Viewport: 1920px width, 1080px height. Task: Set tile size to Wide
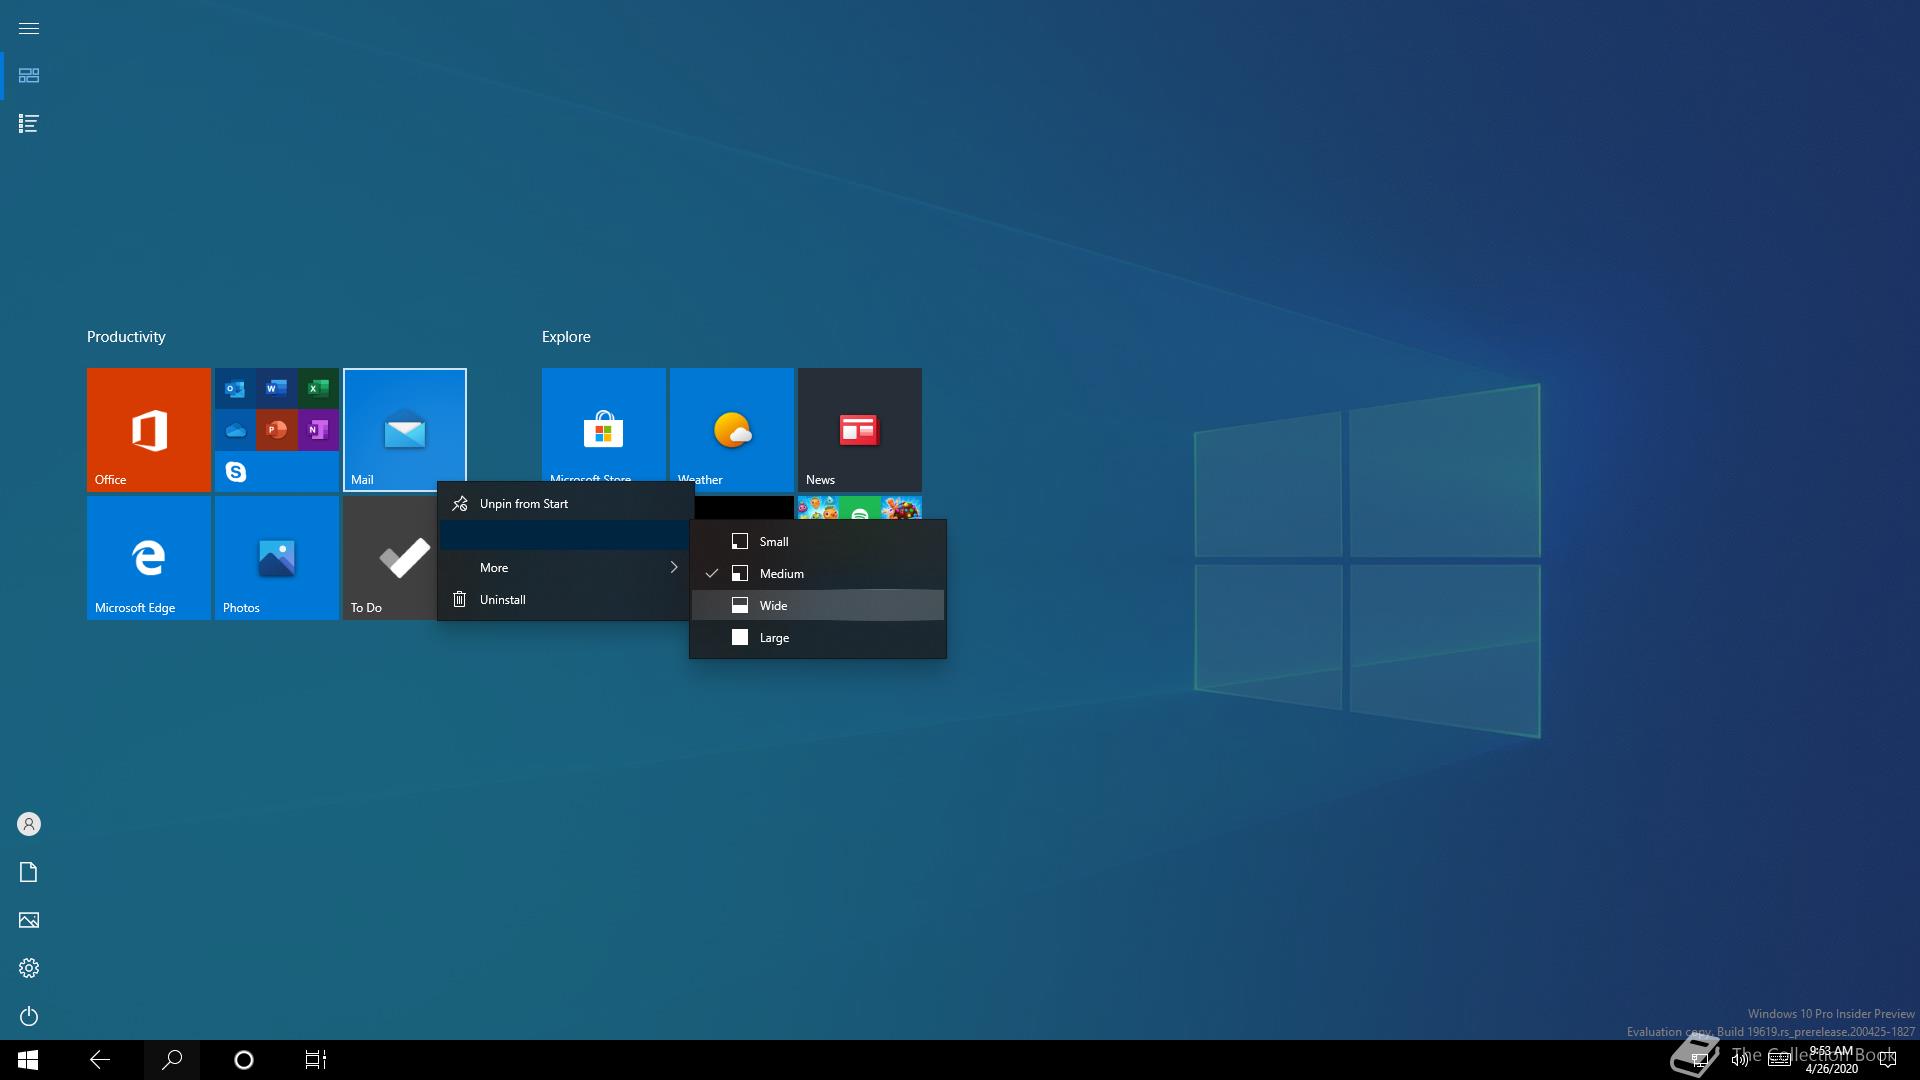818,606
